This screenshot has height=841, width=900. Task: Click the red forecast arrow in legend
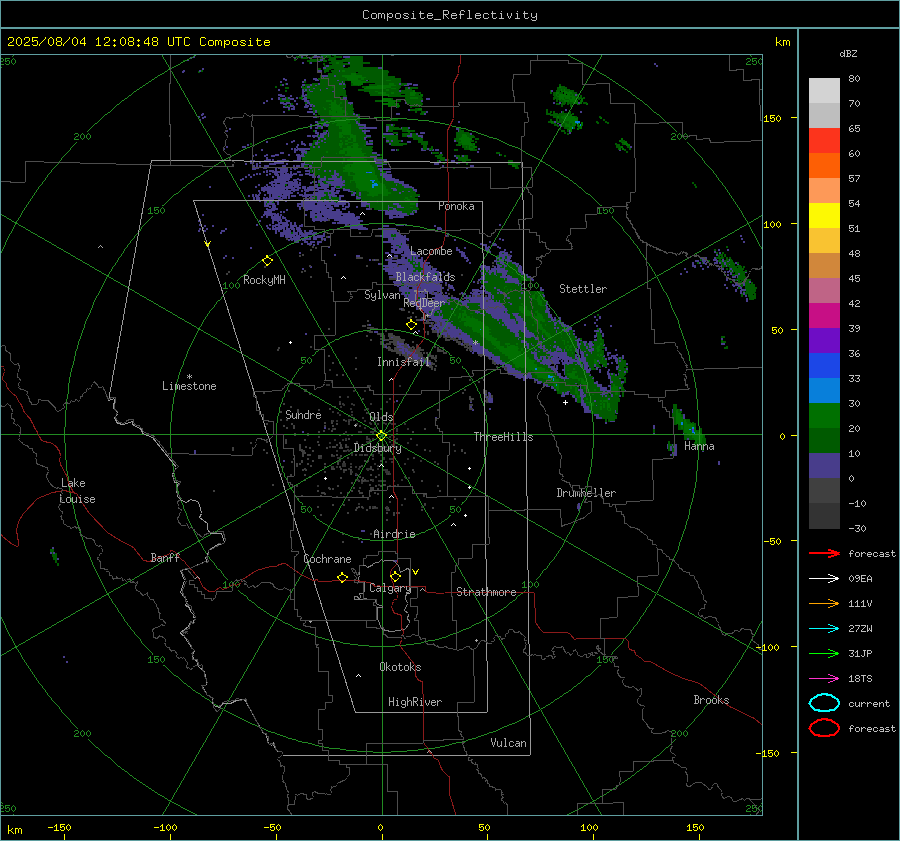[824, 553]
